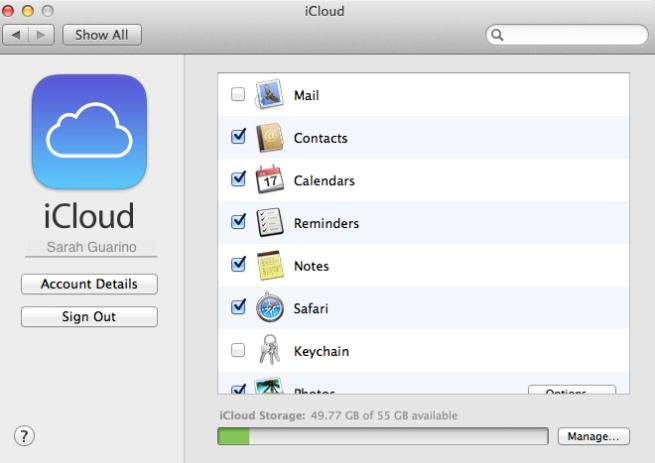Viewport: 655px width, 463px height.
Task: Click the search field in toolbar
Action: click(566, 35)
